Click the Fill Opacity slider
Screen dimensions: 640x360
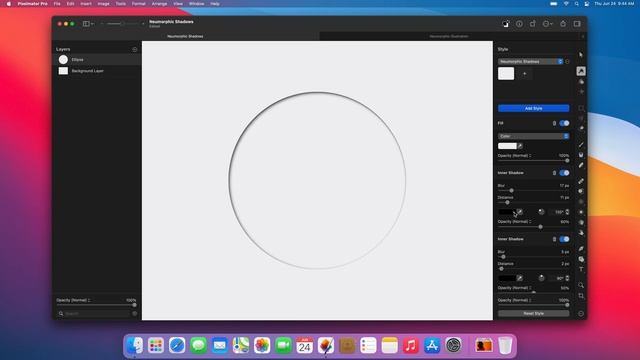[533, 161]
